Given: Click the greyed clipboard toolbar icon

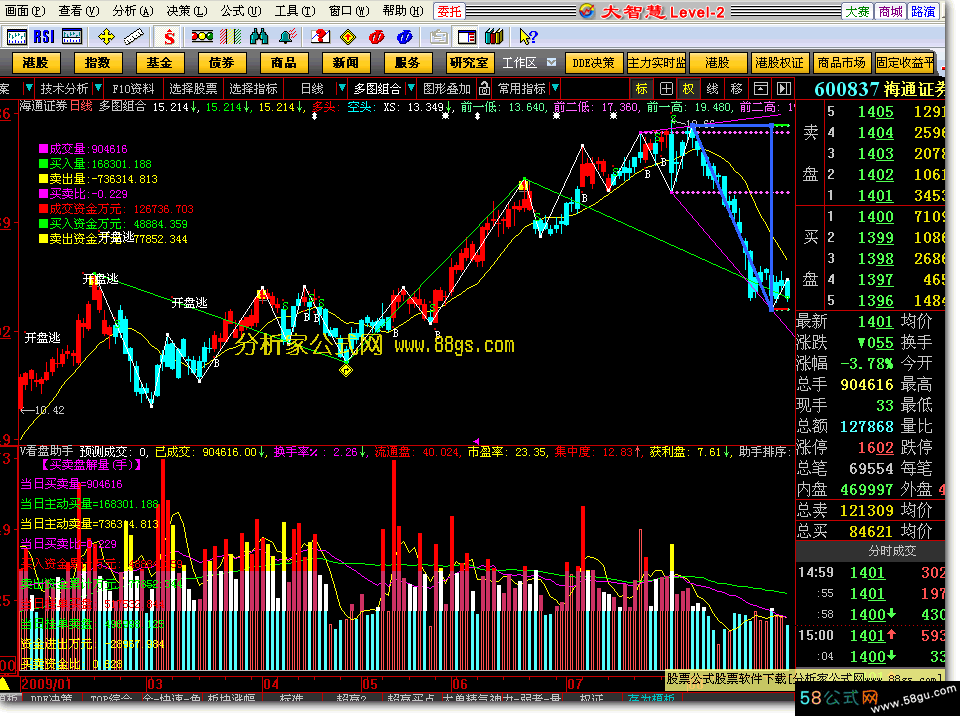Looking at the screenshot, I should [x=438, y=37].
